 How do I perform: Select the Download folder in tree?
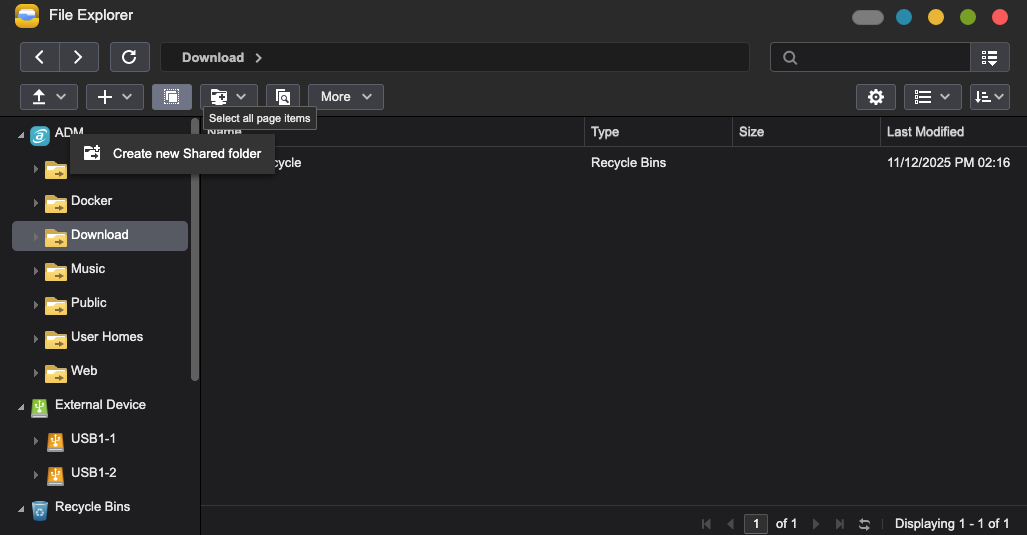(100, 235)
